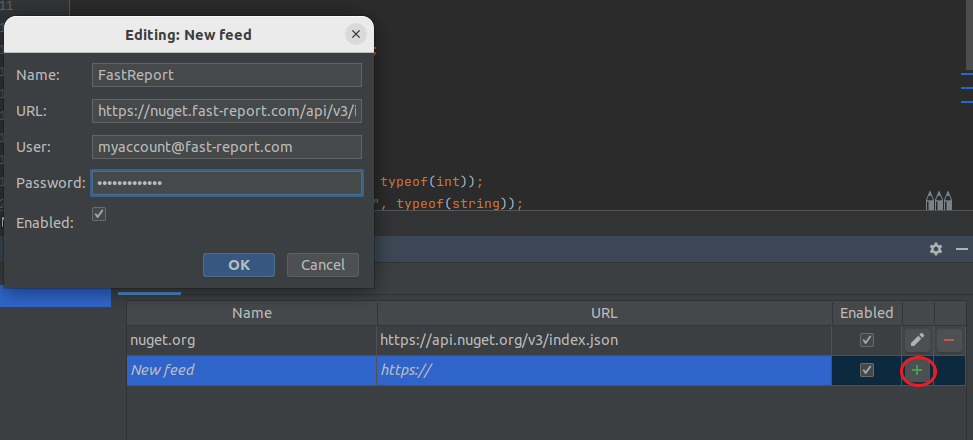The image size is (973, 440).
Task: Toggle the Enabled checkbox in the dialog
Action: click(99, 214)
